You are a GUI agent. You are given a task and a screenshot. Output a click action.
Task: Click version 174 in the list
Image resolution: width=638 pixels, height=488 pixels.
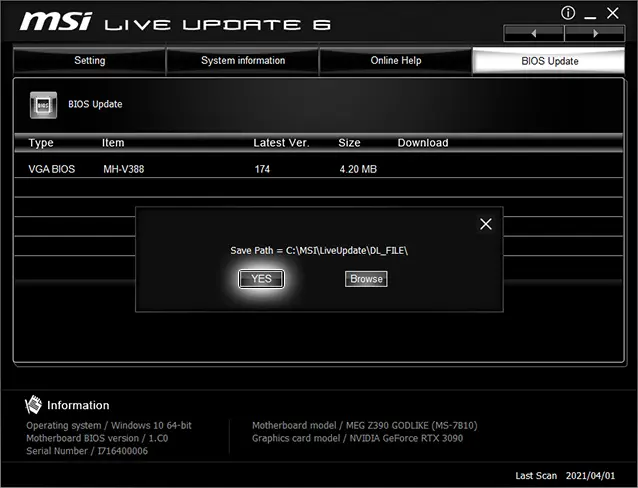pyautogui.click(x=262, y=169)
